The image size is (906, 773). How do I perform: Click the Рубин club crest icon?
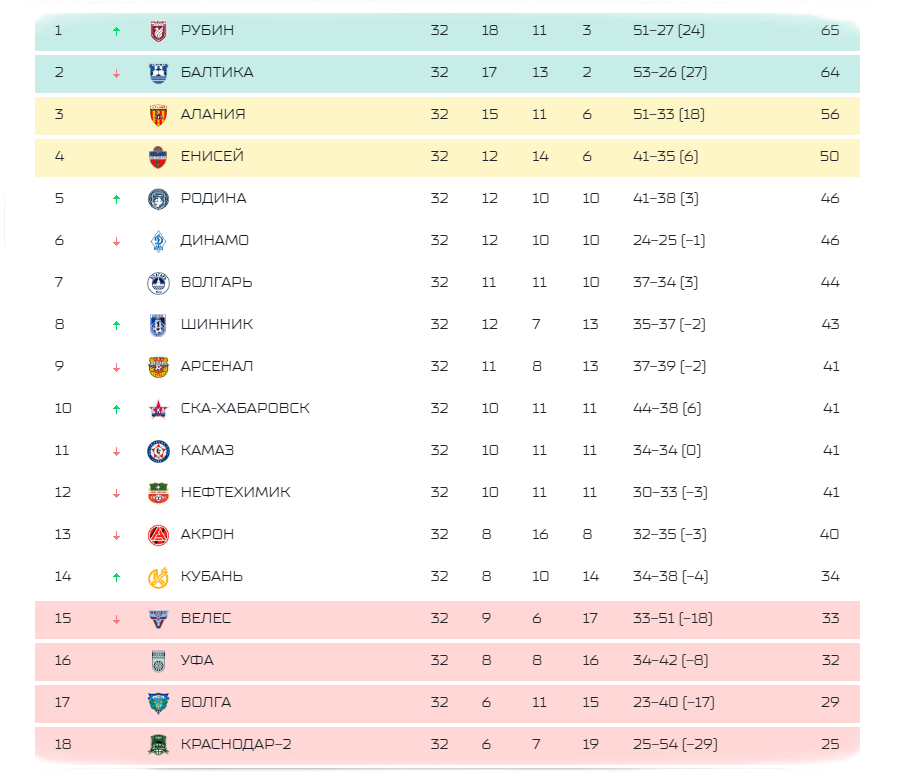pos(158,31)
